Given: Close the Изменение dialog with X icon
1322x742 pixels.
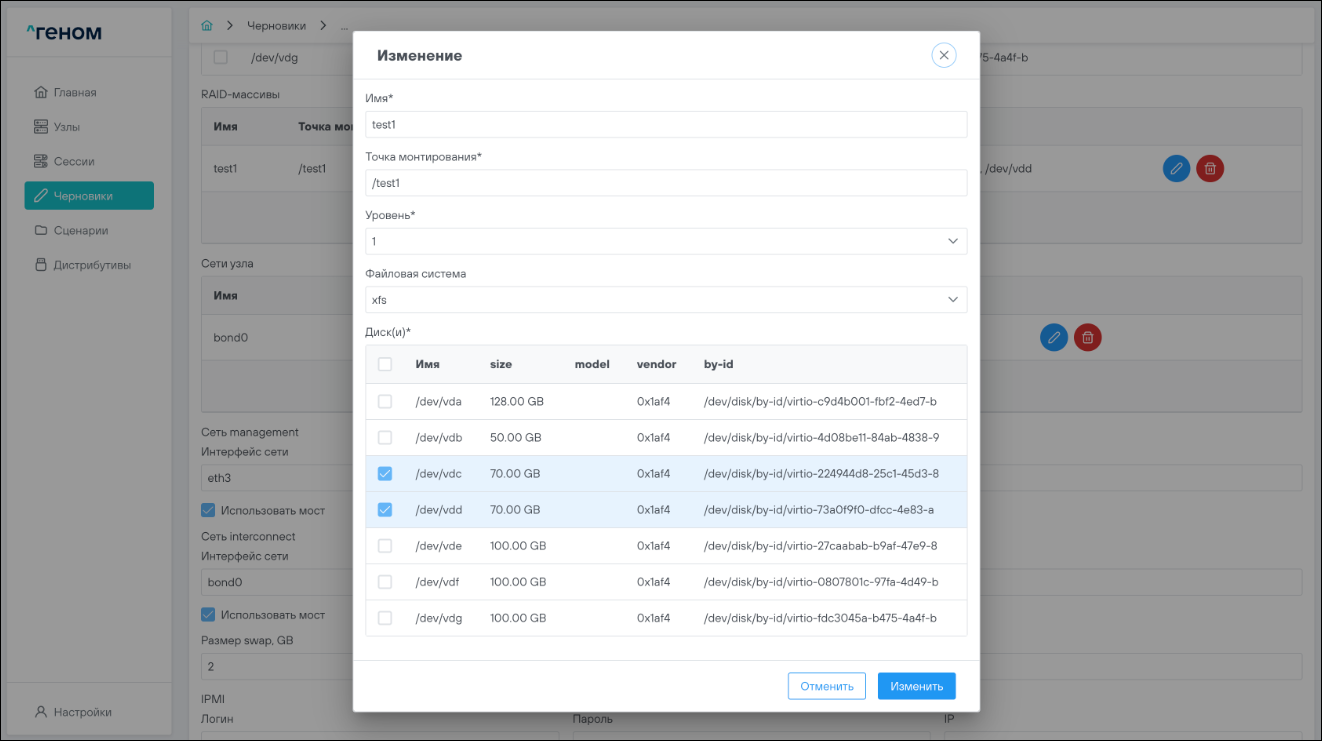Looking at the screenshot, I should (x=943, y=55).
